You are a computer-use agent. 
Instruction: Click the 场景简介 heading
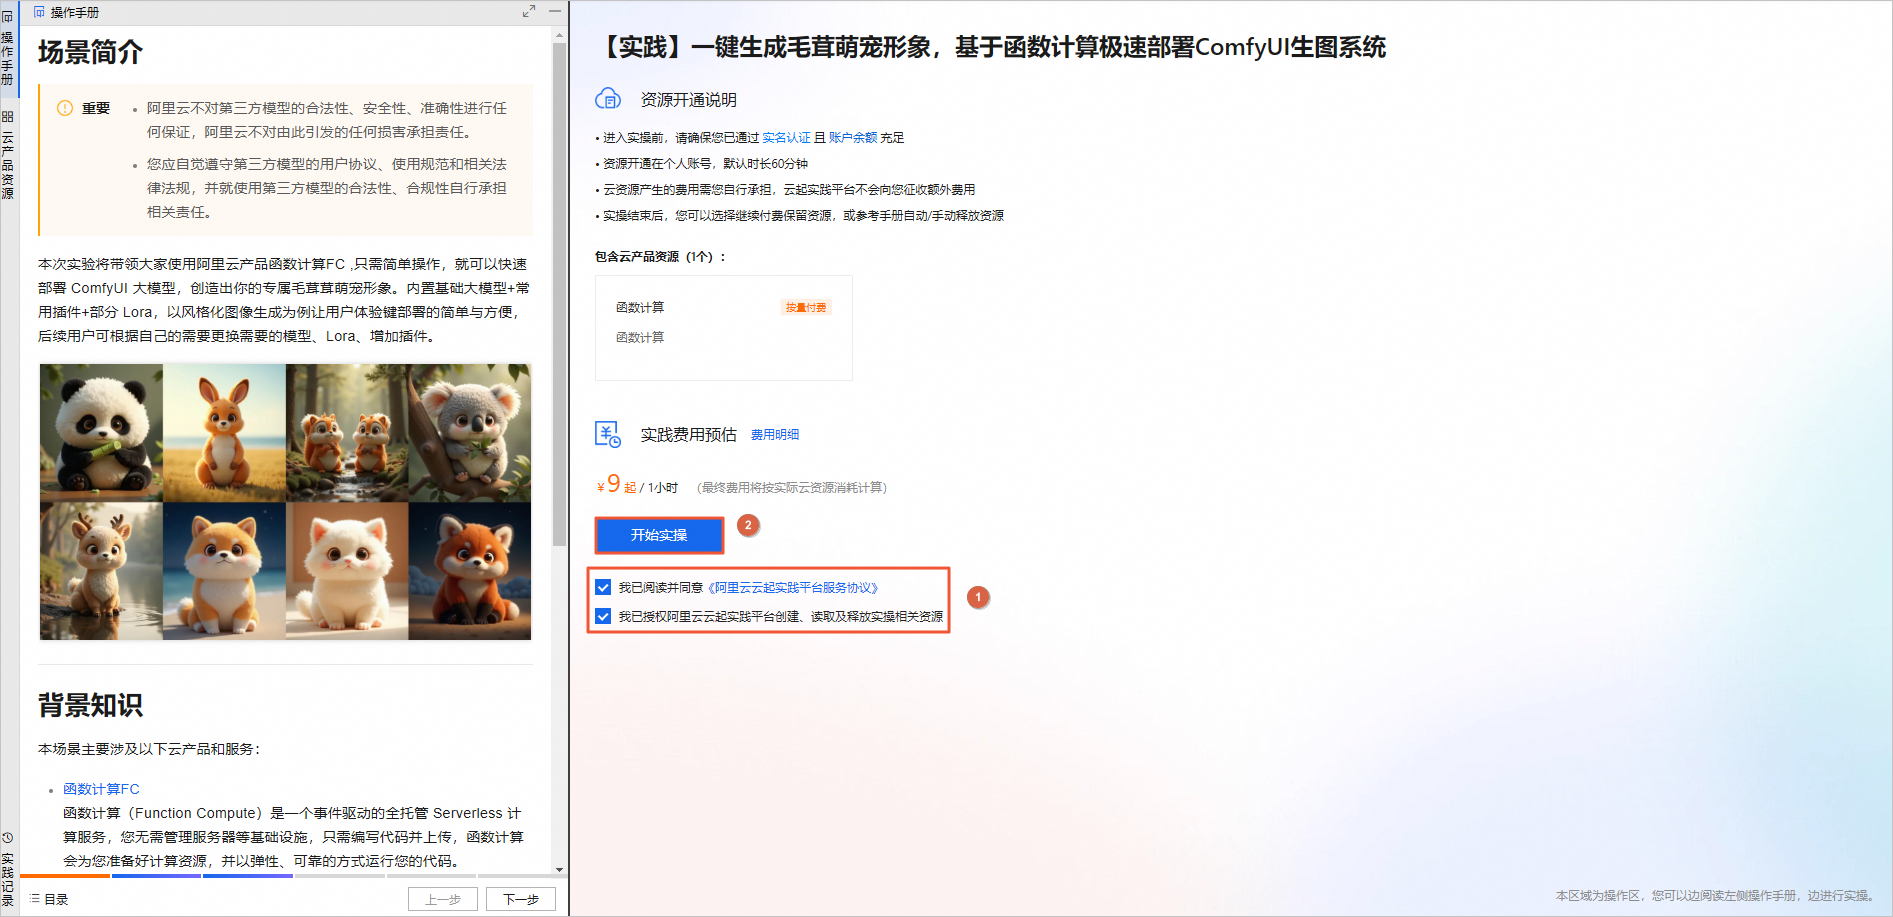click(90, 52)
